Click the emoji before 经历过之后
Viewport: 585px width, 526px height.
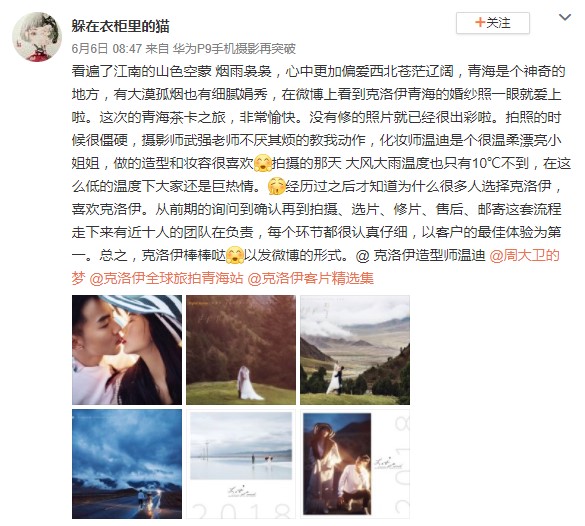(276, 186)
